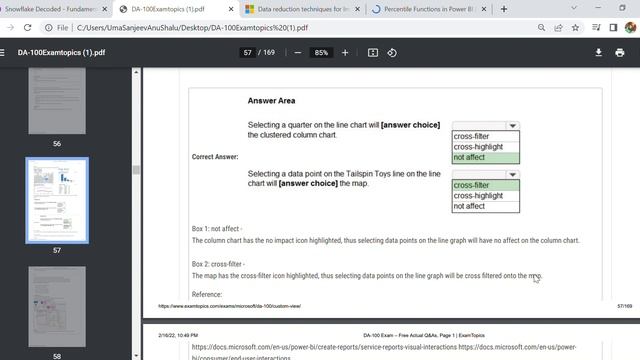Select the highlighted not affect option in first list

(485, 158)
